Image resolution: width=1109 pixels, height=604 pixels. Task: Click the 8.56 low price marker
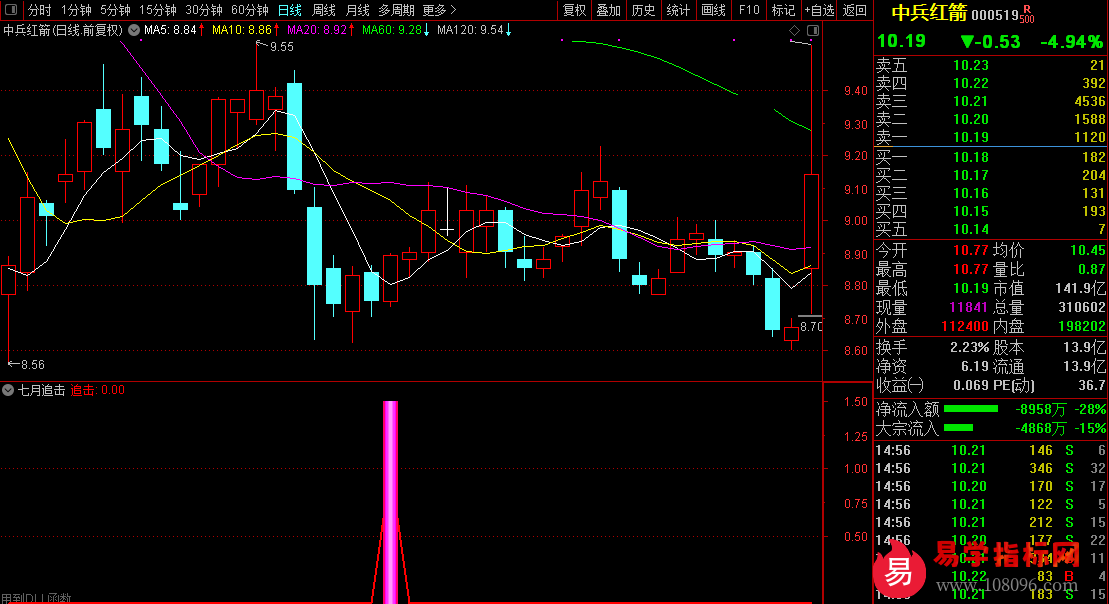pyautogui.click(x=33, y=365)
